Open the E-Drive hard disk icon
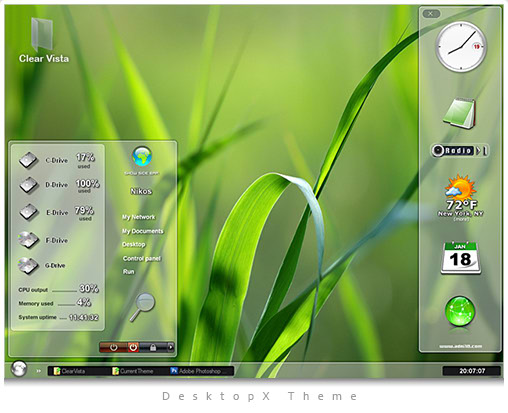The width and height of the screenshot is (508, 413). pos(28,212)
